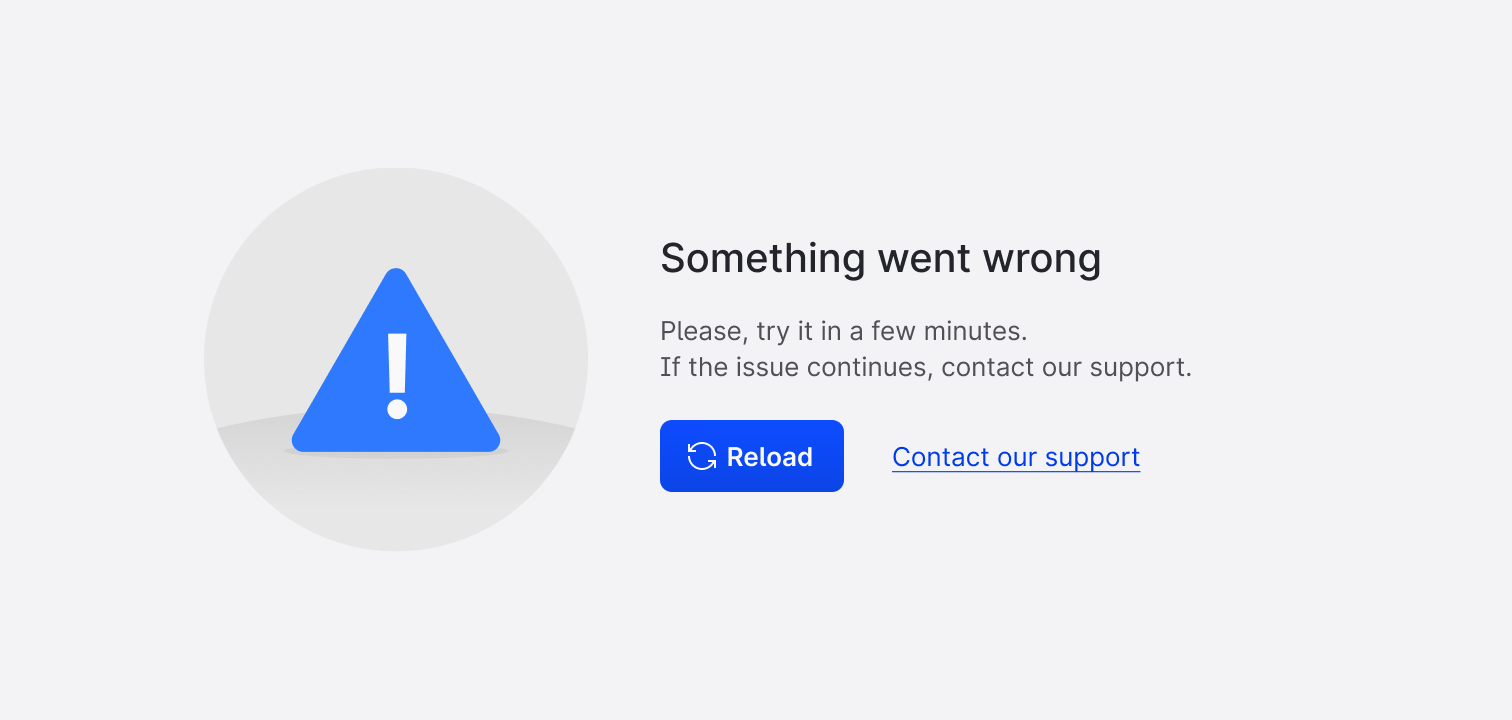The width and height of the screenshot is (1512, 720).
Task: Click "contact our support" in the description text
Action: pyautogui.click(x=1066, y=367)
